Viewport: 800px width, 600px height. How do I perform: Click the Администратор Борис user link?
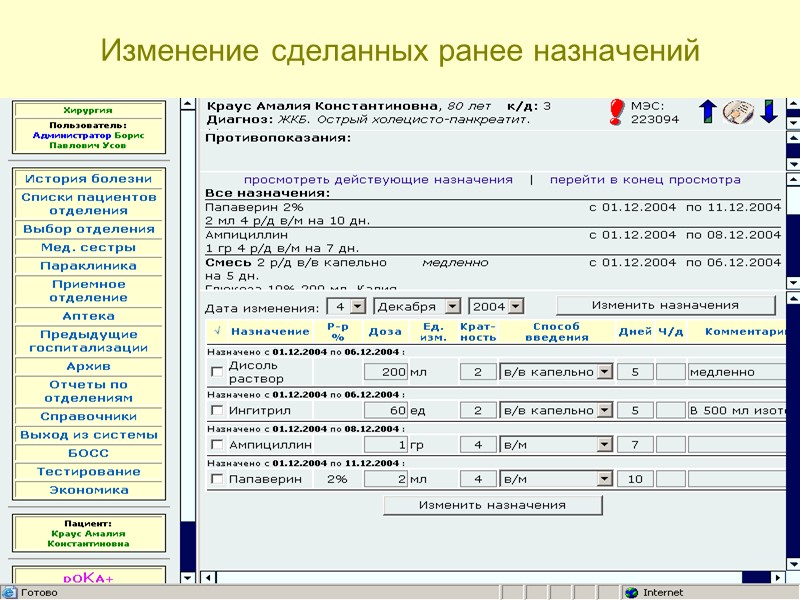(x=88, y=135)
